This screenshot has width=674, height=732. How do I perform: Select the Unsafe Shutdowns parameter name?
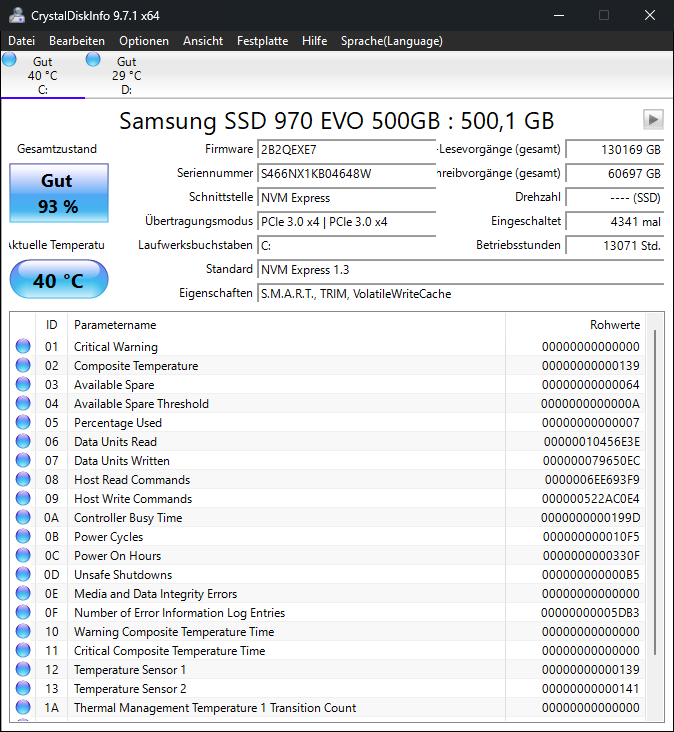coord(123,575)
